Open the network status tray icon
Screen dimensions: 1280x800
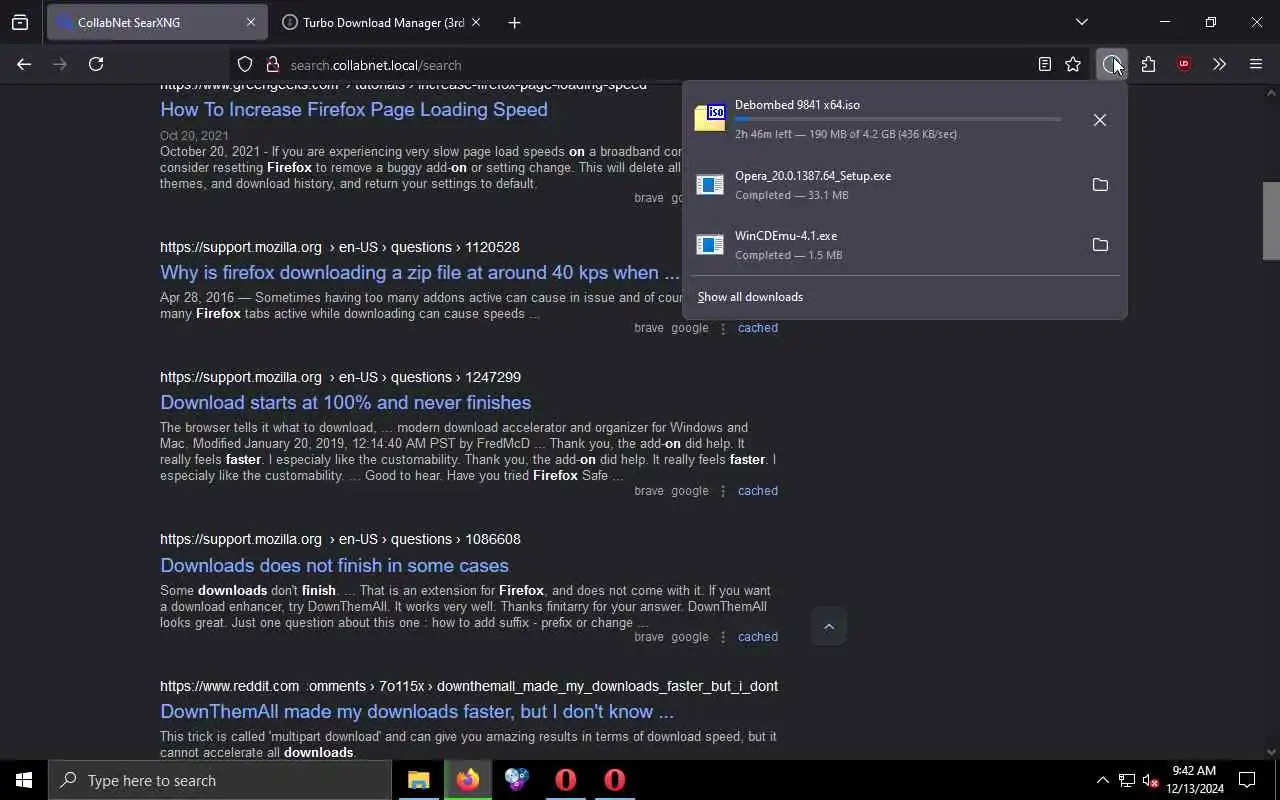point(1126,780)
